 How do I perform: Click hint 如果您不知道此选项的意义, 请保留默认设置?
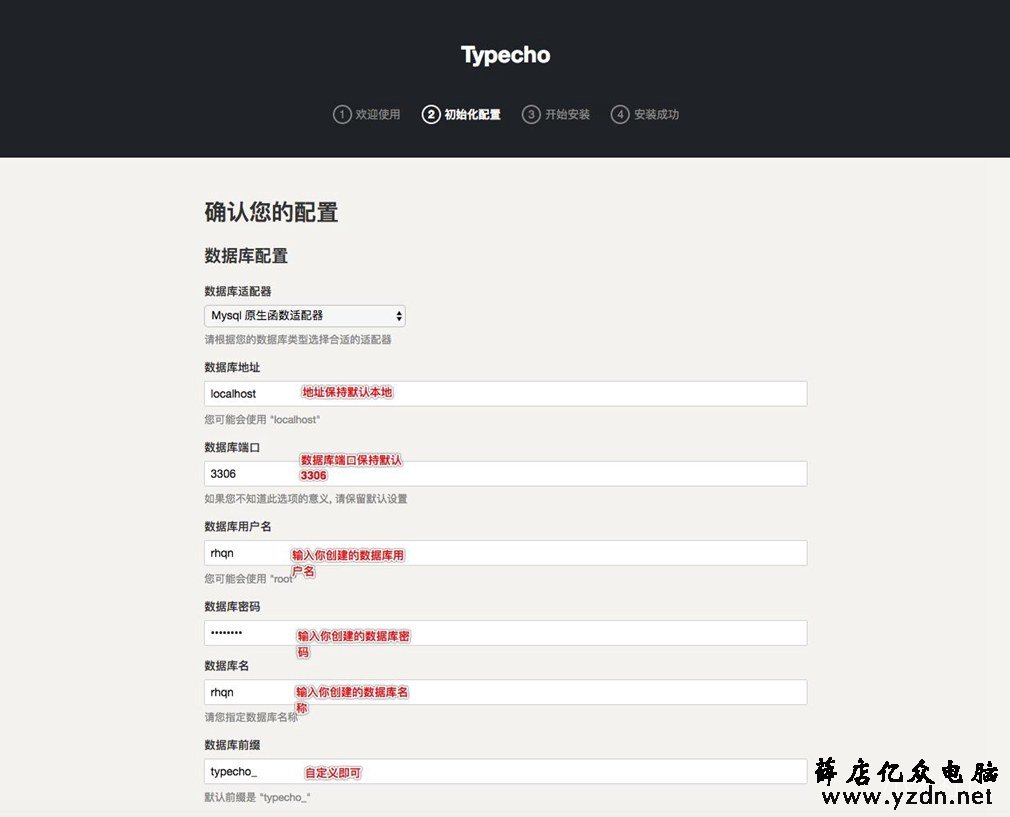click(x=305, y=499)
